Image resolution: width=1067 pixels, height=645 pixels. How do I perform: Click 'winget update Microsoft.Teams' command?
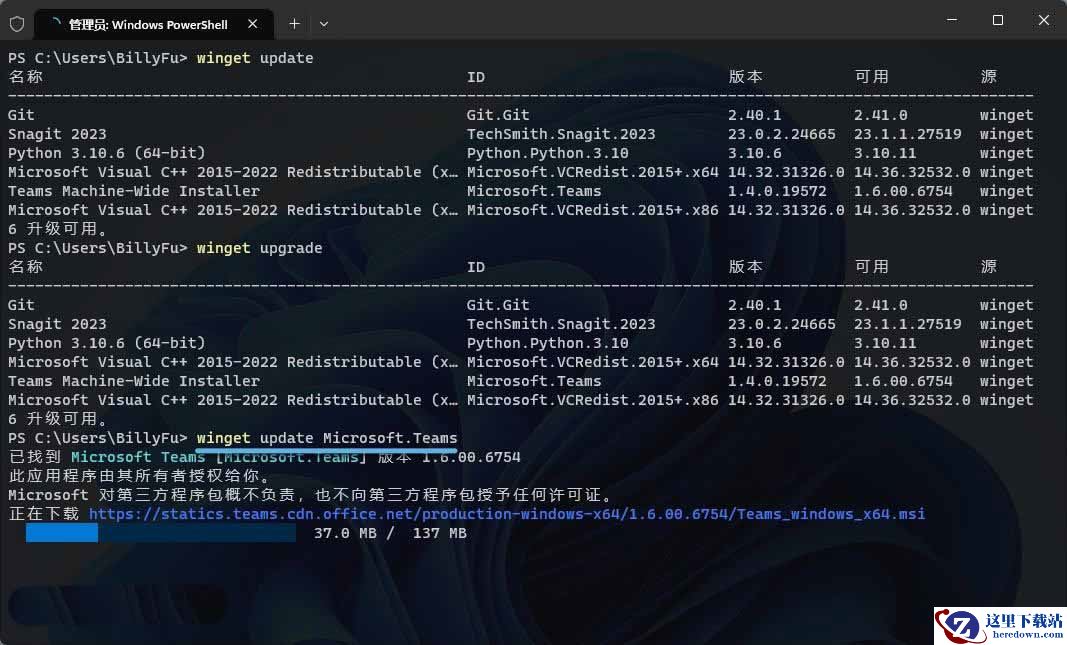327,437
